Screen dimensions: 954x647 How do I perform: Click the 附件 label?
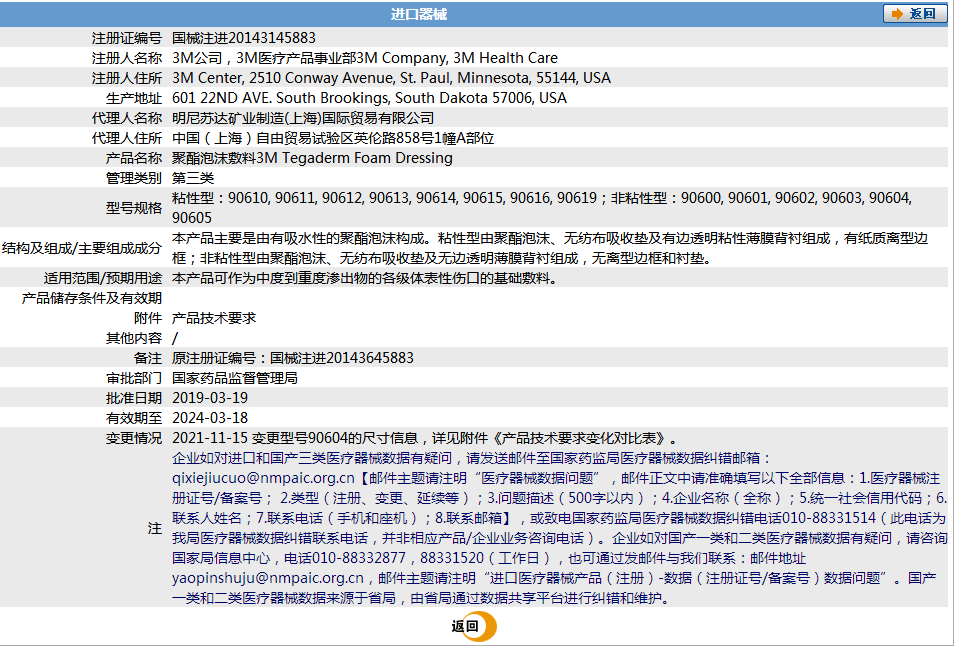pos(148,318)
